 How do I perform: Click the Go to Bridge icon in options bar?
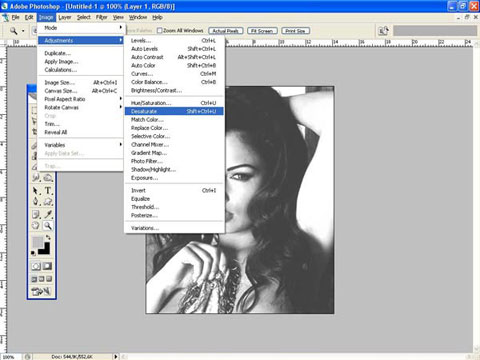coord(383,31)
